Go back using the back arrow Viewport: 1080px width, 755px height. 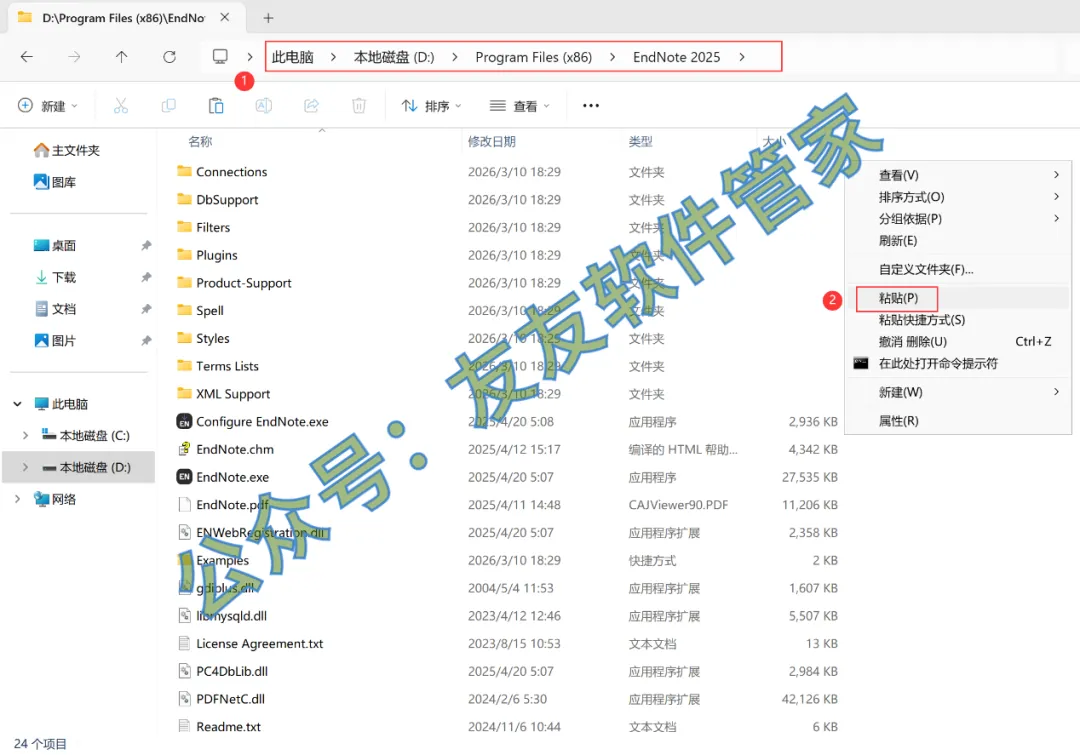(27, 56)
